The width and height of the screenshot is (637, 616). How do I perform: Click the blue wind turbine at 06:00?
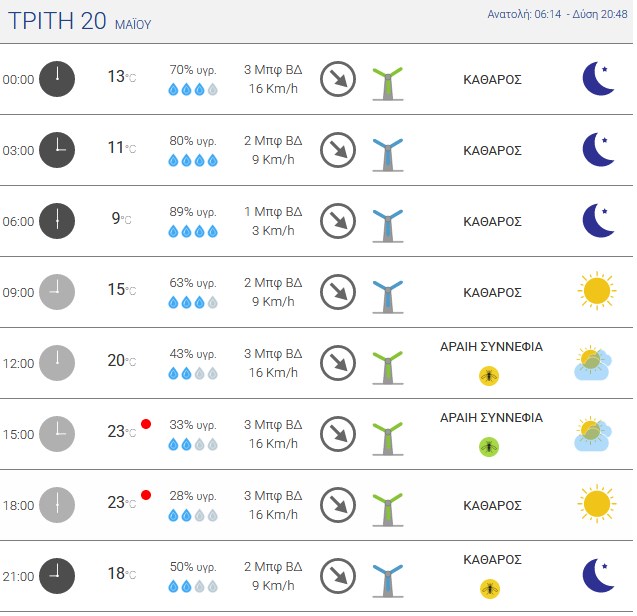(388, 226)
